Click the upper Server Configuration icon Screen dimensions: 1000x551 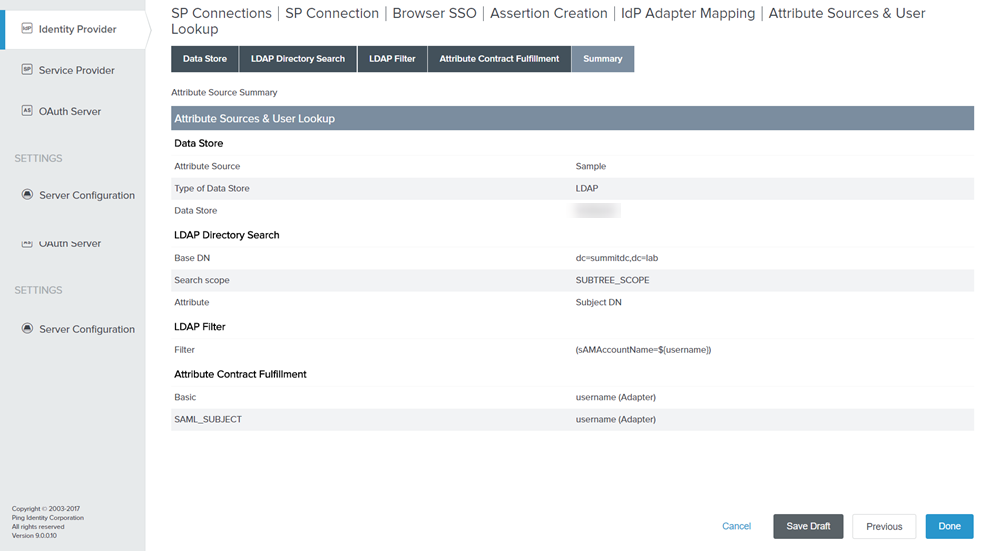(27, 195)
